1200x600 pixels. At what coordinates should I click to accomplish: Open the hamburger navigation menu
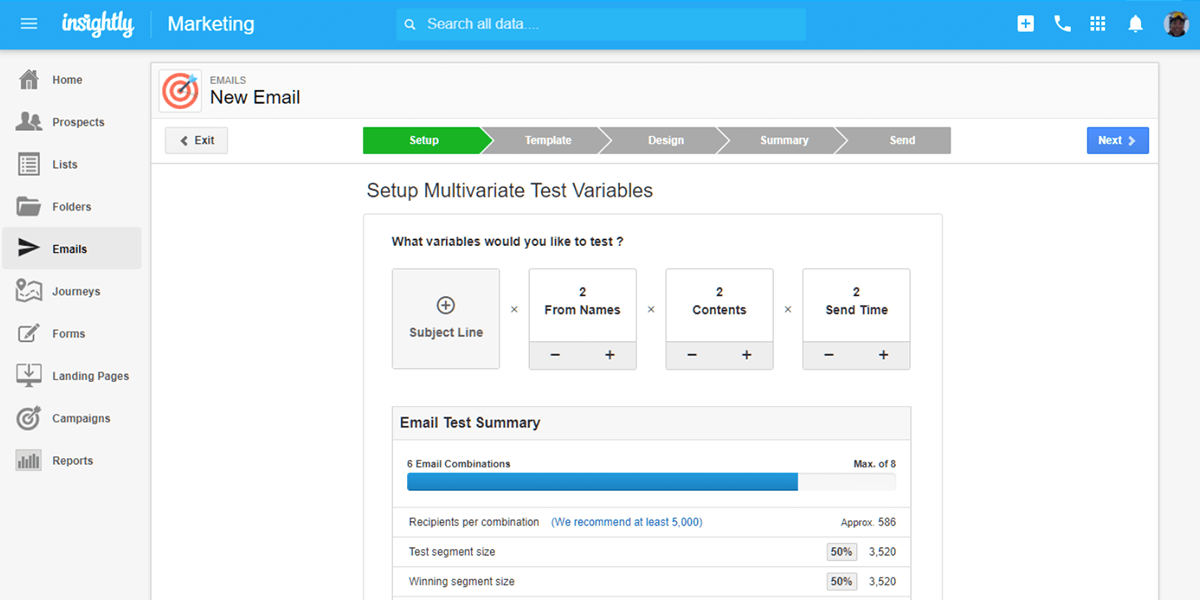click(29, 24)
